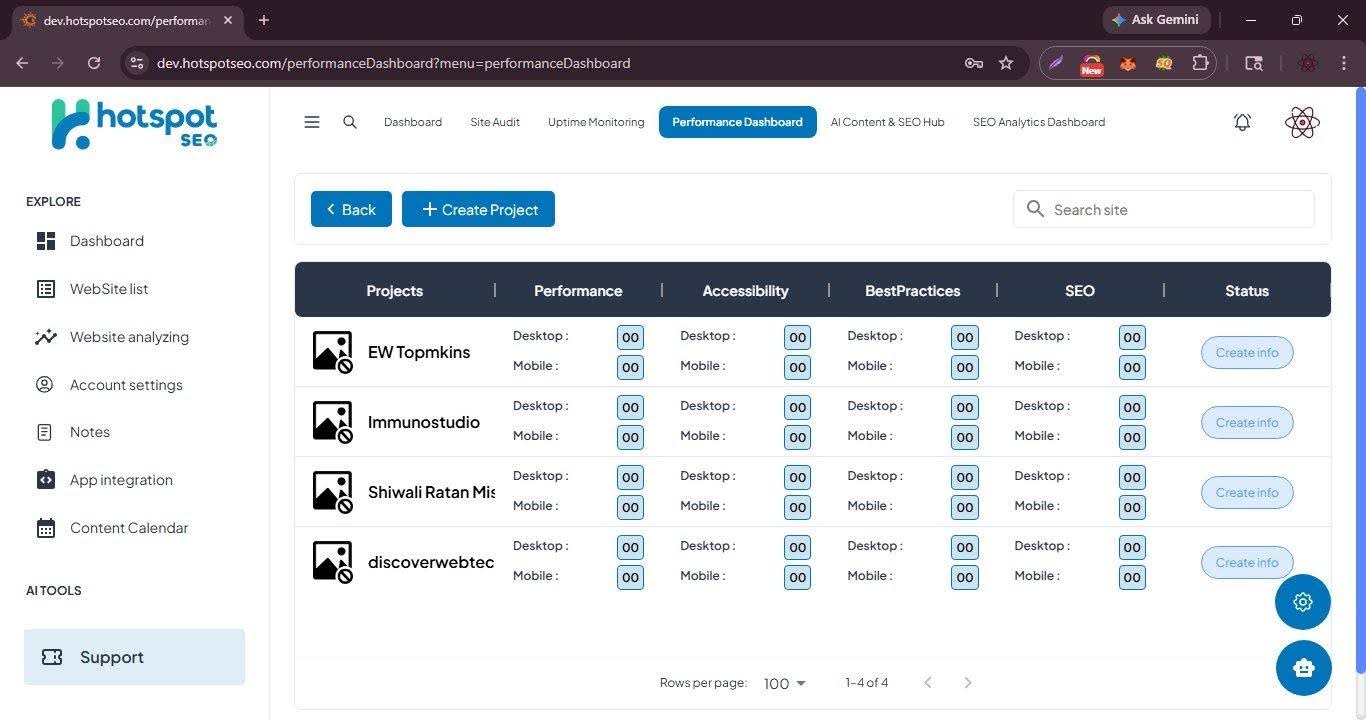Click the Back button

(x=351, y=209)
